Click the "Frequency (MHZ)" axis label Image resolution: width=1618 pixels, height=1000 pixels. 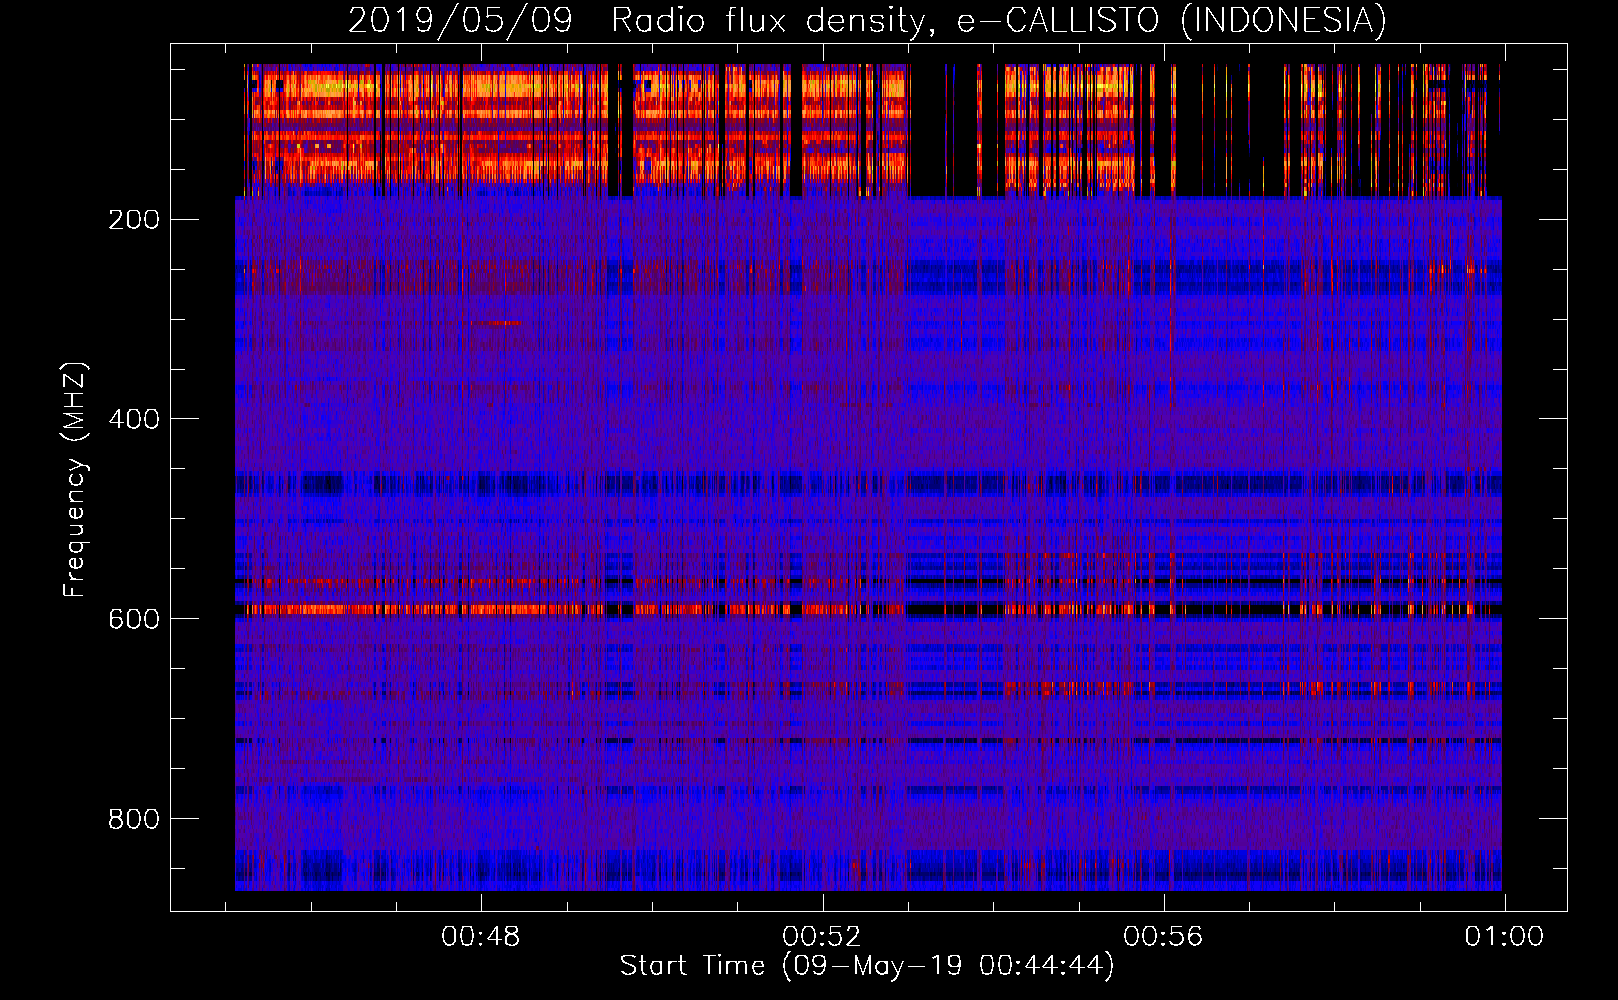pyautogui.click(x=75, y=480)
